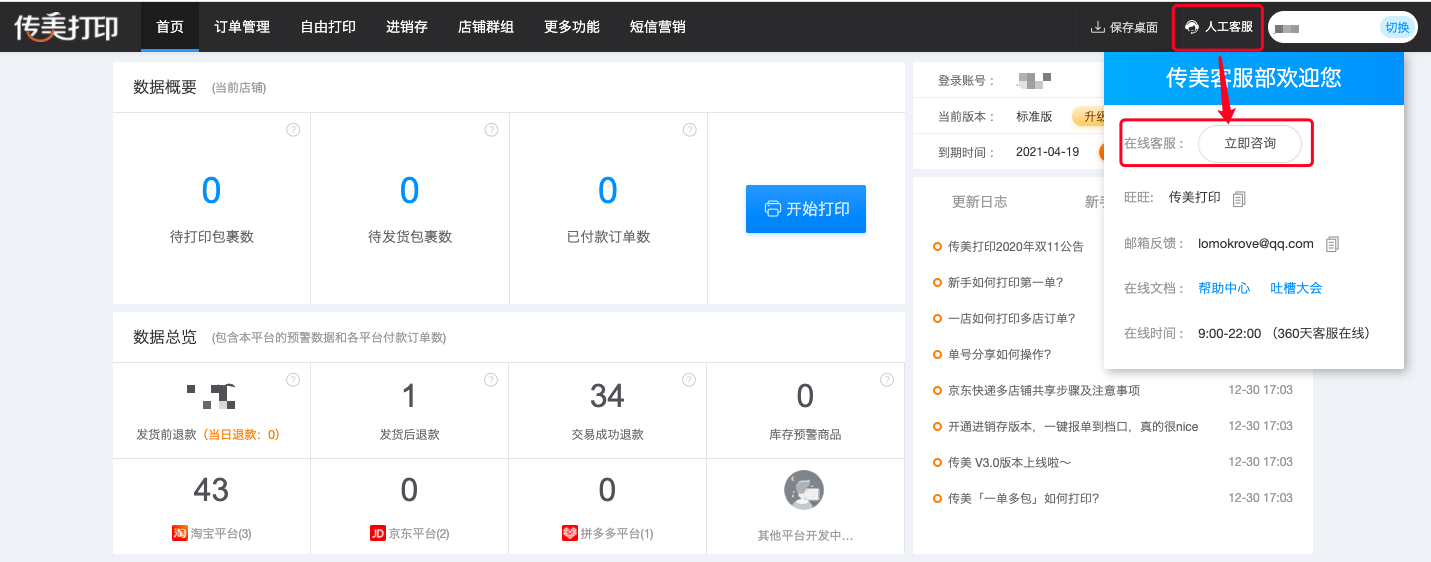Click the 拼多多平台 logo icon

tap(570, 533)
